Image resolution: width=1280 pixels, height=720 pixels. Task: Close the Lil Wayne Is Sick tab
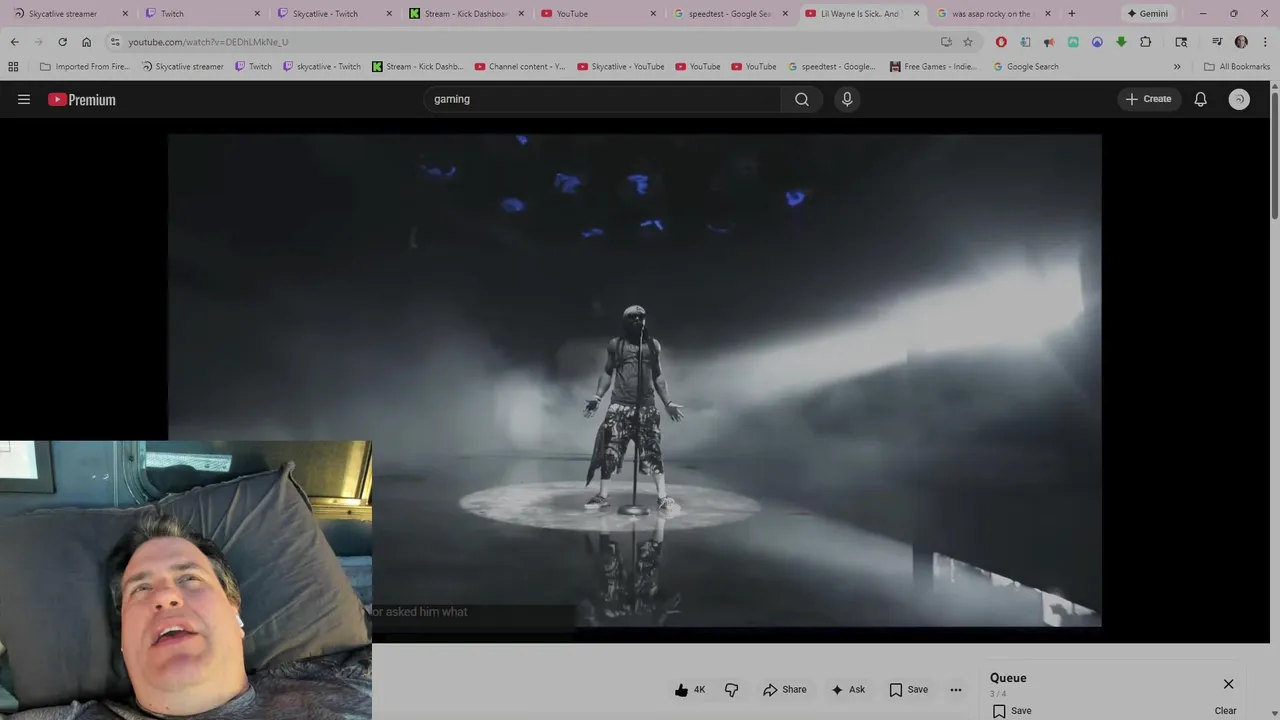[x=916, y=14]
